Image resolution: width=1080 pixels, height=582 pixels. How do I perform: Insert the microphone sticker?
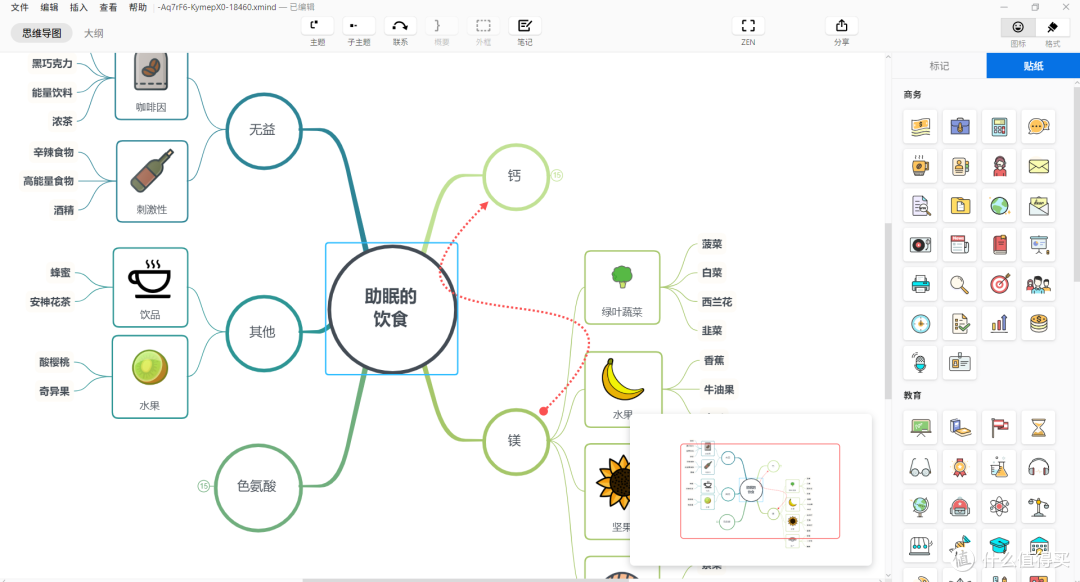coord(920,362)
